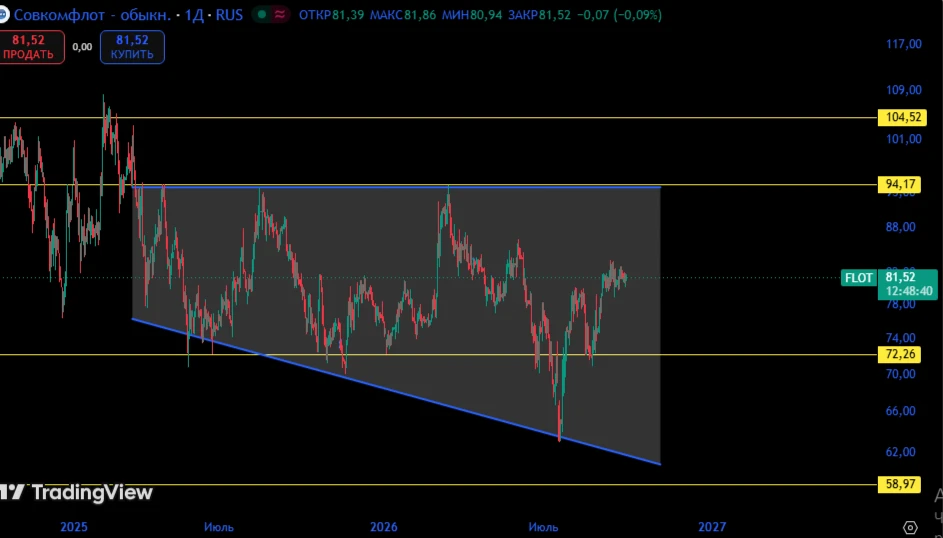Click the 109,00 price axis label
The image size is (943, 538).
[x=904, y=90]
